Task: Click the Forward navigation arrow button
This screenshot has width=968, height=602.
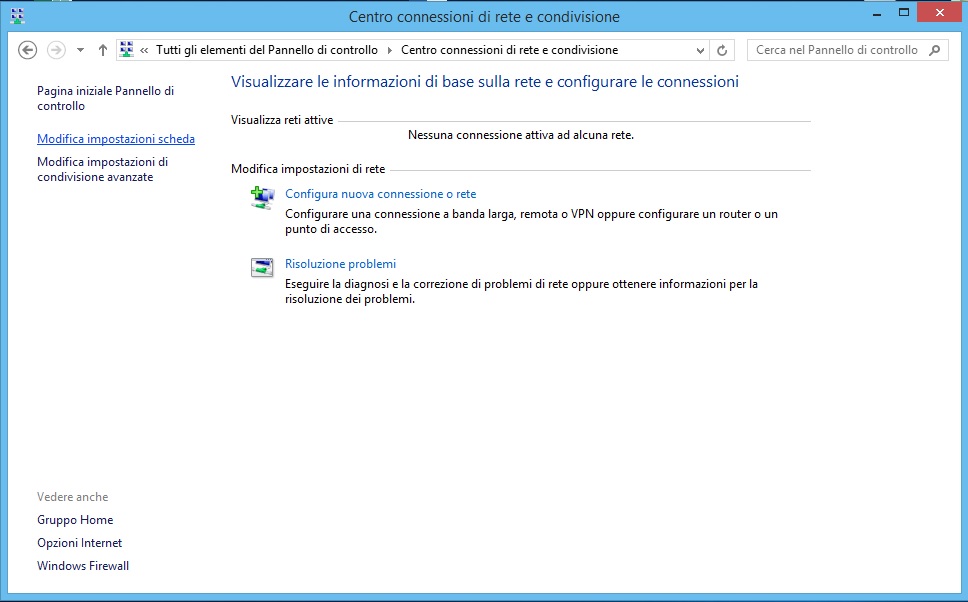Action: pos(57,50)
